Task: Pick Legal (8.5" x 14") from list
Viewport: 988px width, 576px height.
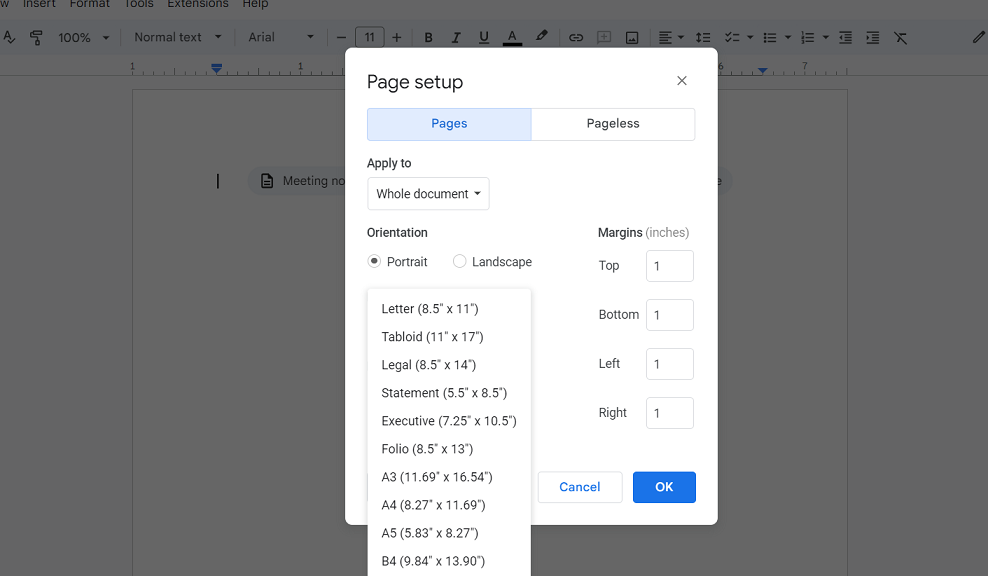Action: coord(428,365)
